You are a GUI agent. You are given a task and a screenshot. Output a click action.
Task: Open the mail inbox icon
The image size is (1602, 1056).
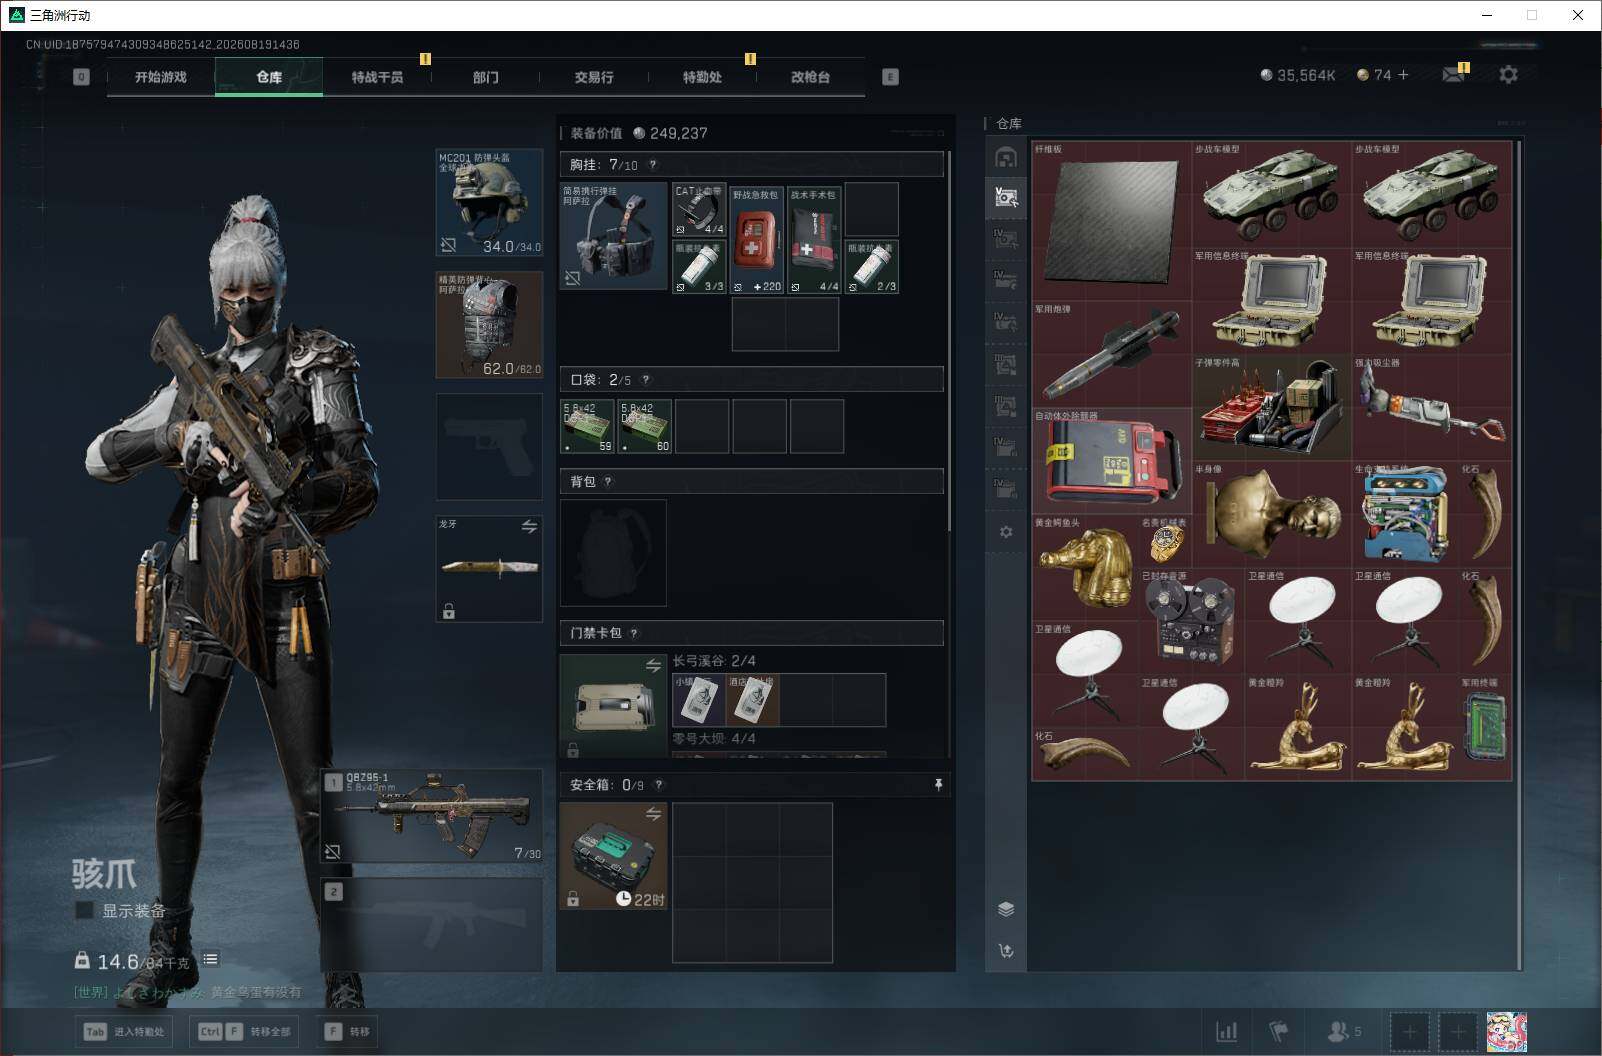(1454, 74)
